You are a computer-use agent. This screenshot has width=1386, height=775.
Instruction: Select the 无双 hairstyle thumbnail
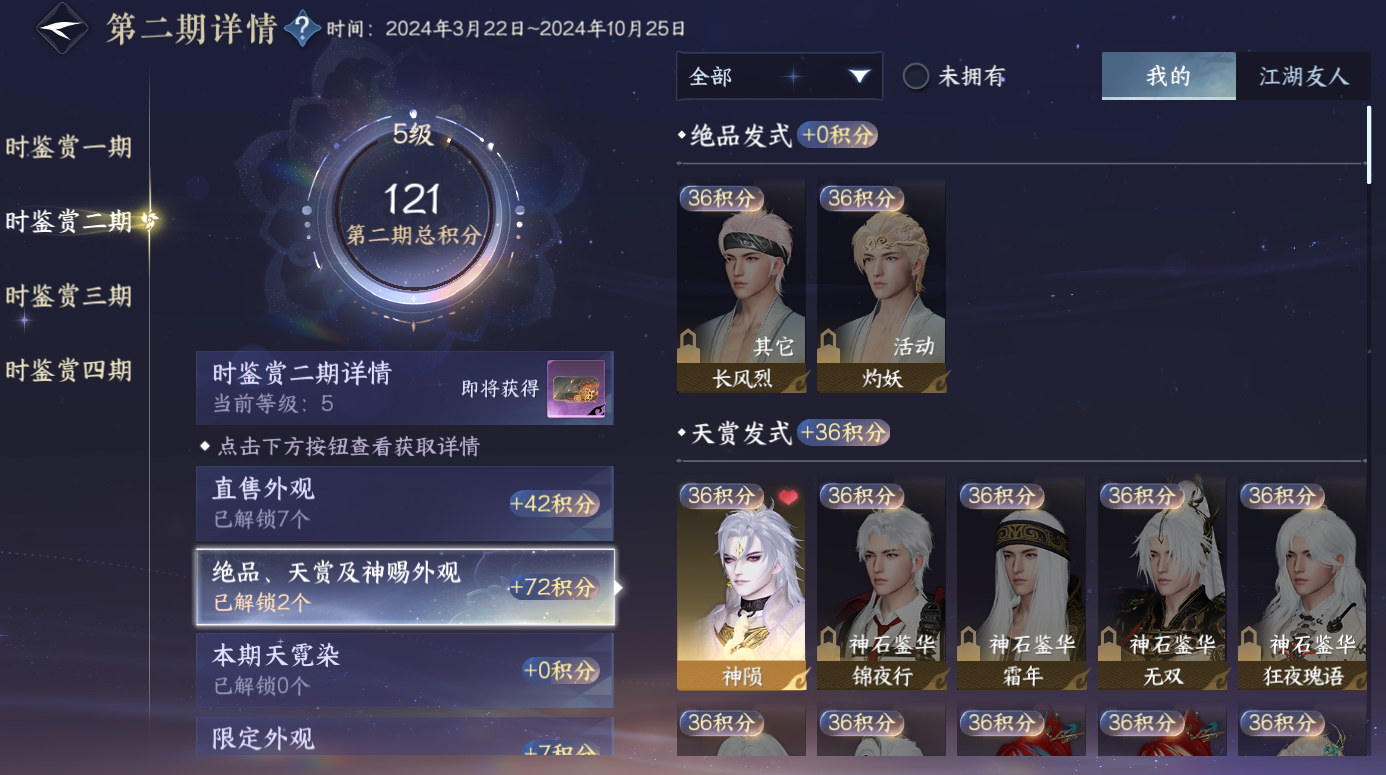1162,584
